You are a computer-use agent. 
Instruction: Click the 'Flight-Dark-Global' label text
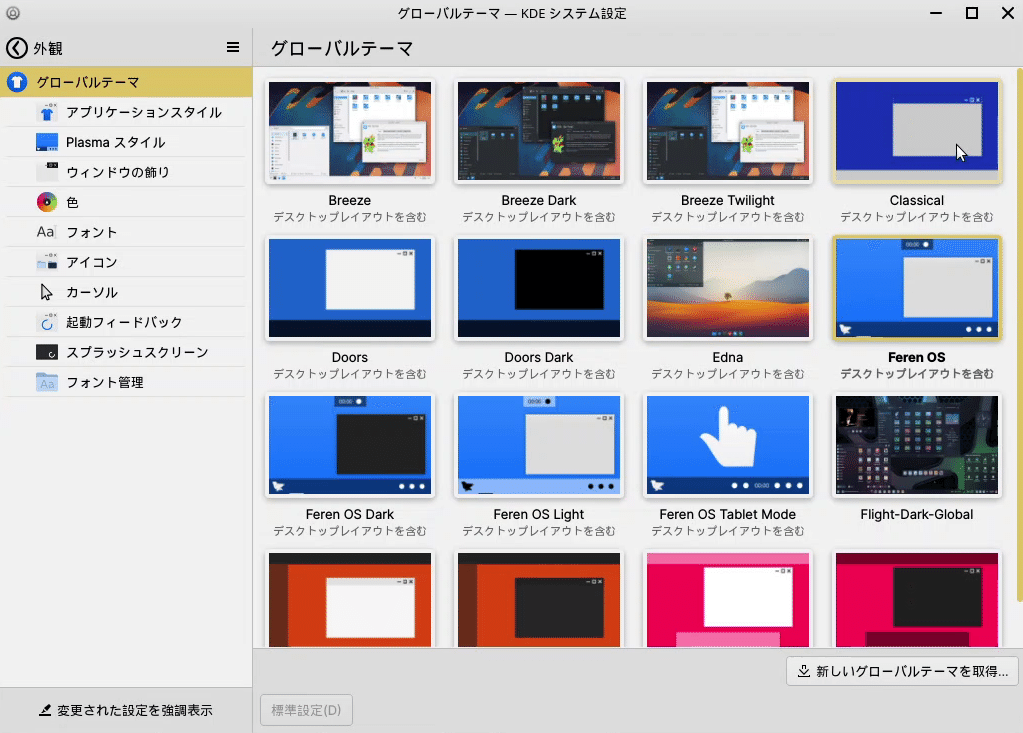(917, 515)
